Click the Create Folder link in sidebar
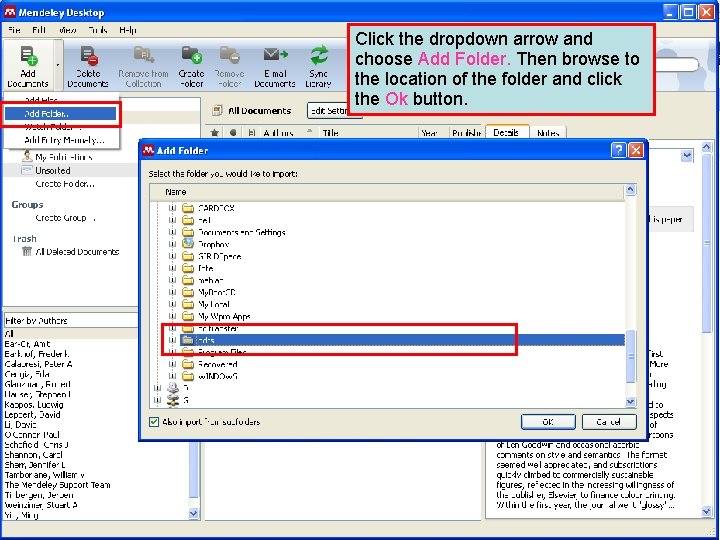This screenshot has width=720, height=540. click(65, 184)
